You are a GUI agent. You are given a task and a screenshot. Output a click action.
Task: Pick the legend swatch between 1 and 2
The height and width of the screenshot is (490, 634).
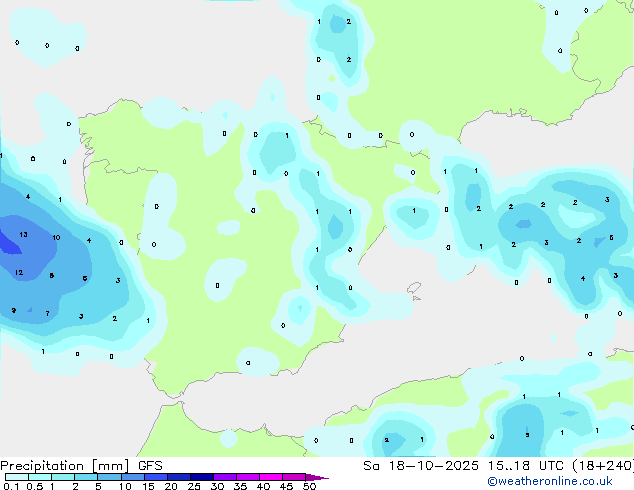tap(63, 477)
